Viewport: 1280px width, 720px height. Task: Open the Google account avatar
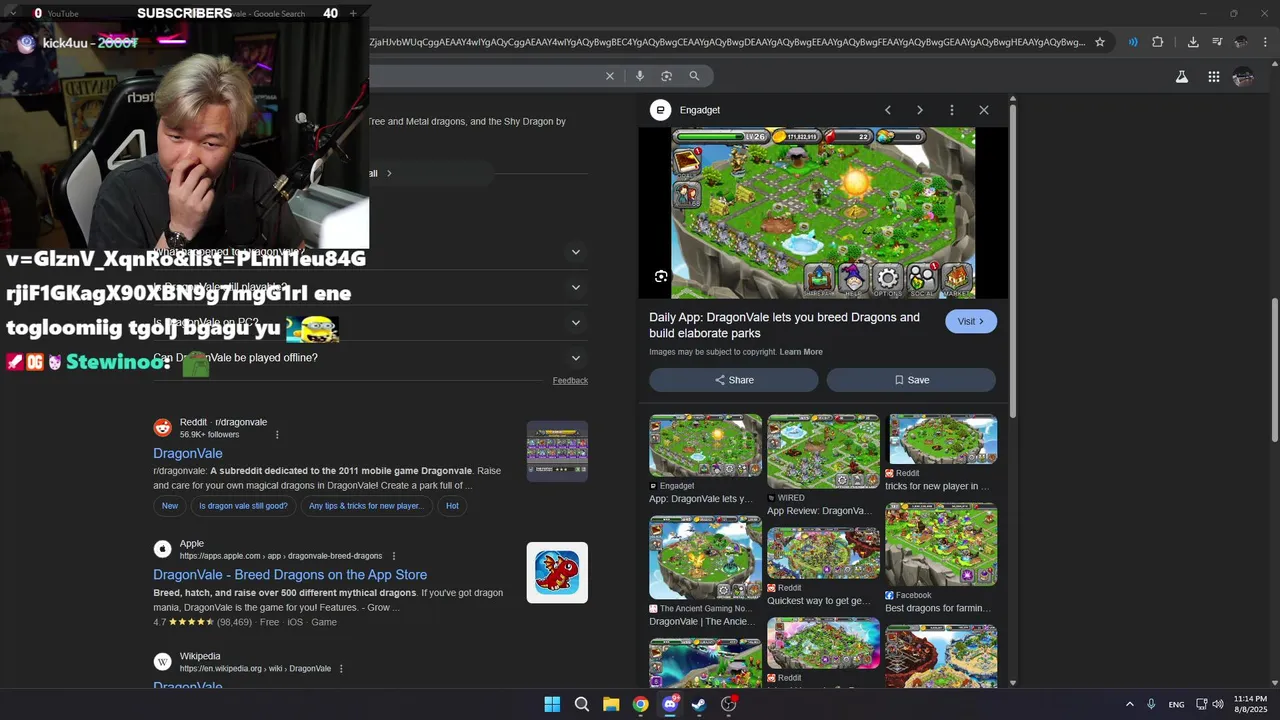click(x=1243, y=76)
